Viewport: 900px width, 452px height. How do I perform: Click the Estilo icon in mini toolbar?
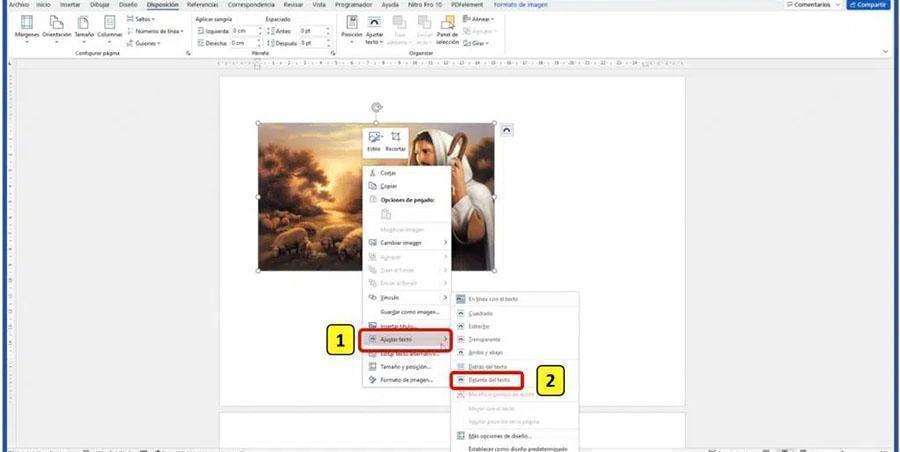[374, 137]
